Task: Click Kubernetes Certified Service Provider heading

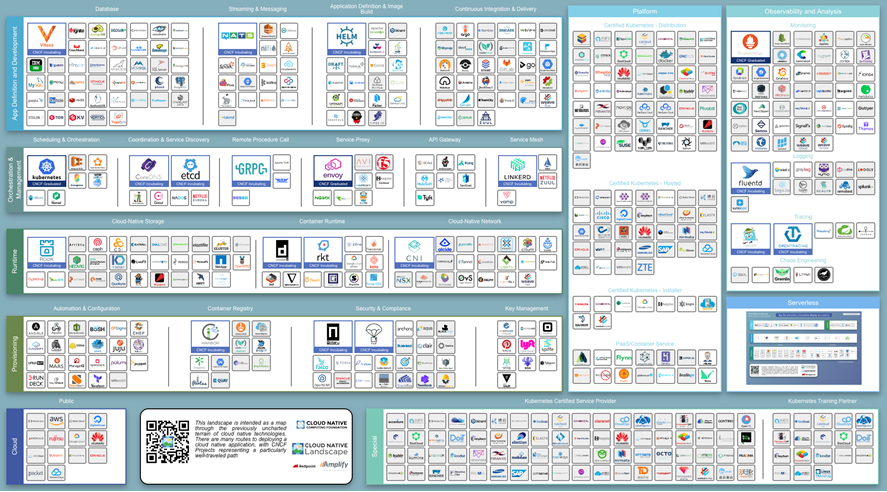Action: coord(570,401)
